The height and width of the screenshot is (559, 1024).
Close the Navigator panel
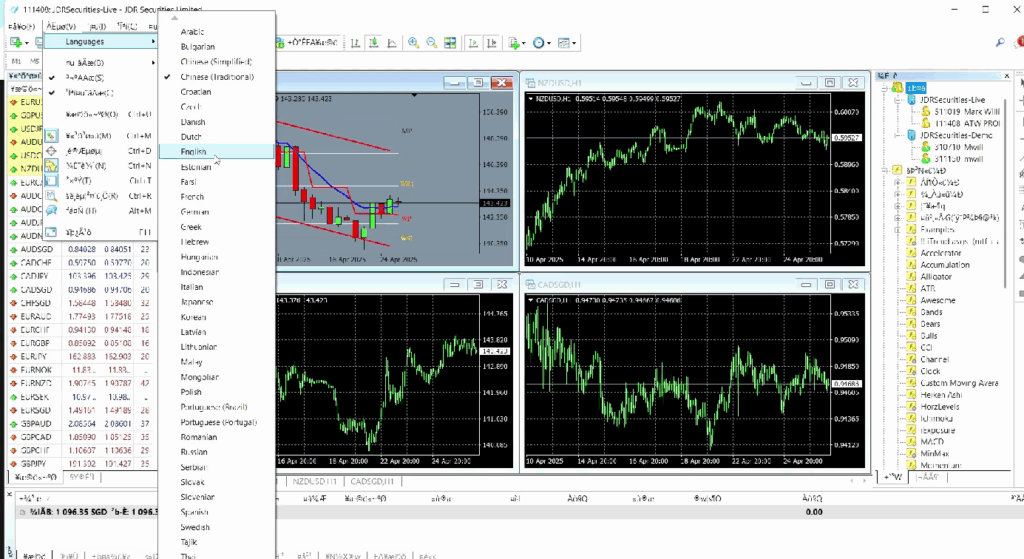1006,76
